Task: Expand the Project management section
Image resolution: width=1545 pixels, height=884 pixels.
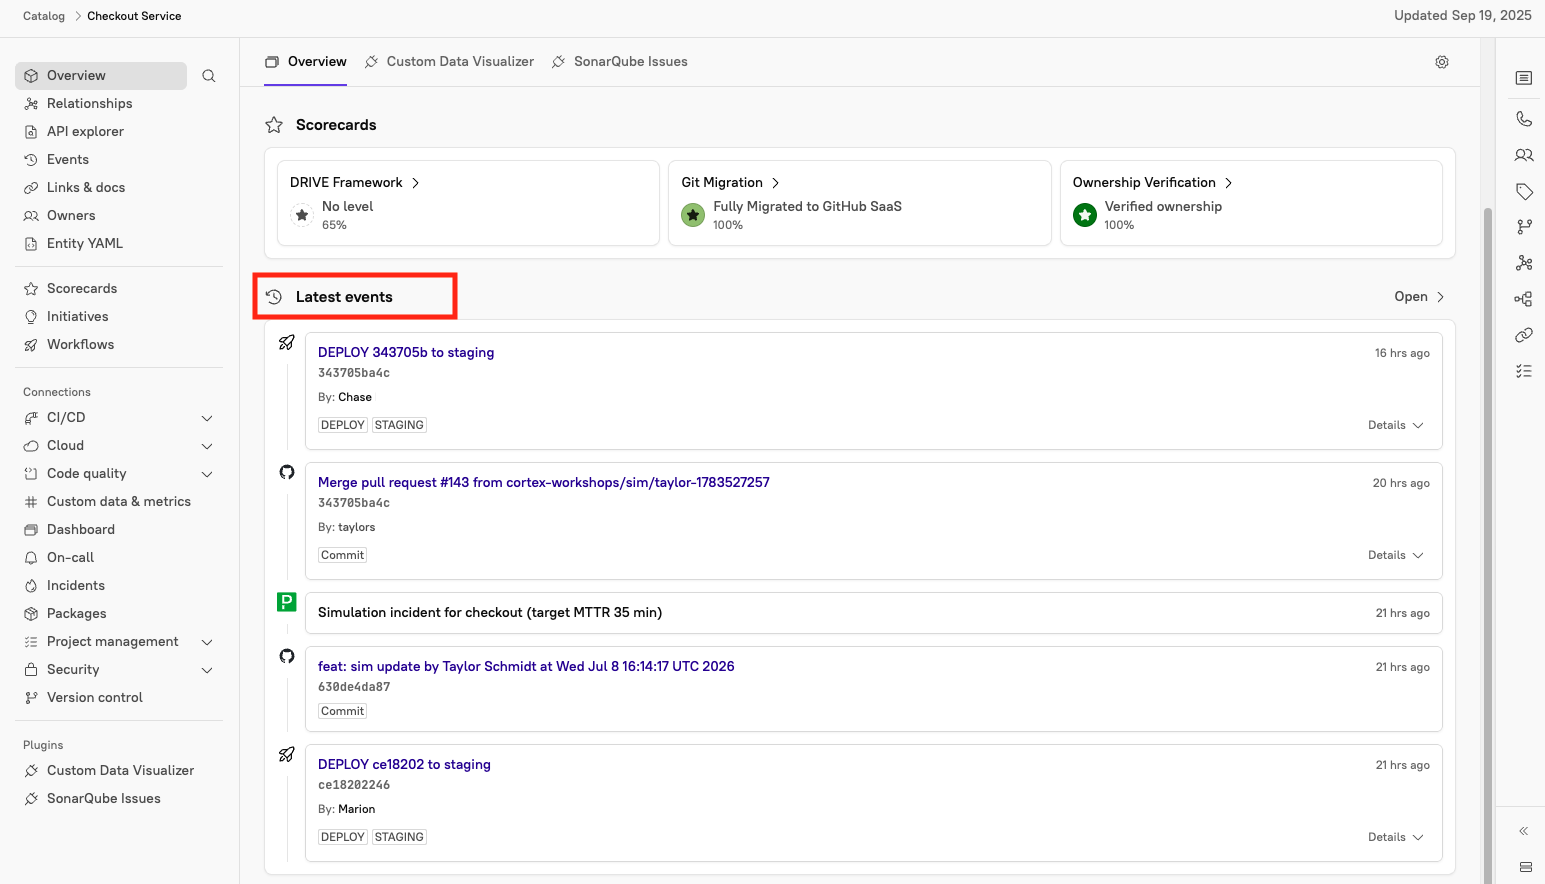Action: tap(207, 642)
